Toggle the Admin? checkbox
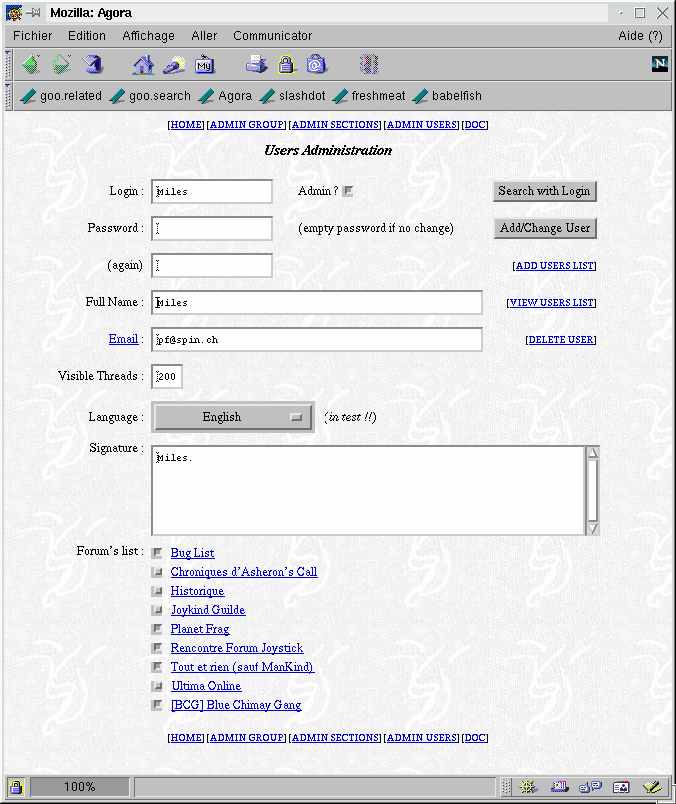Screen dimensions: 676x804 tap(348, 191)
